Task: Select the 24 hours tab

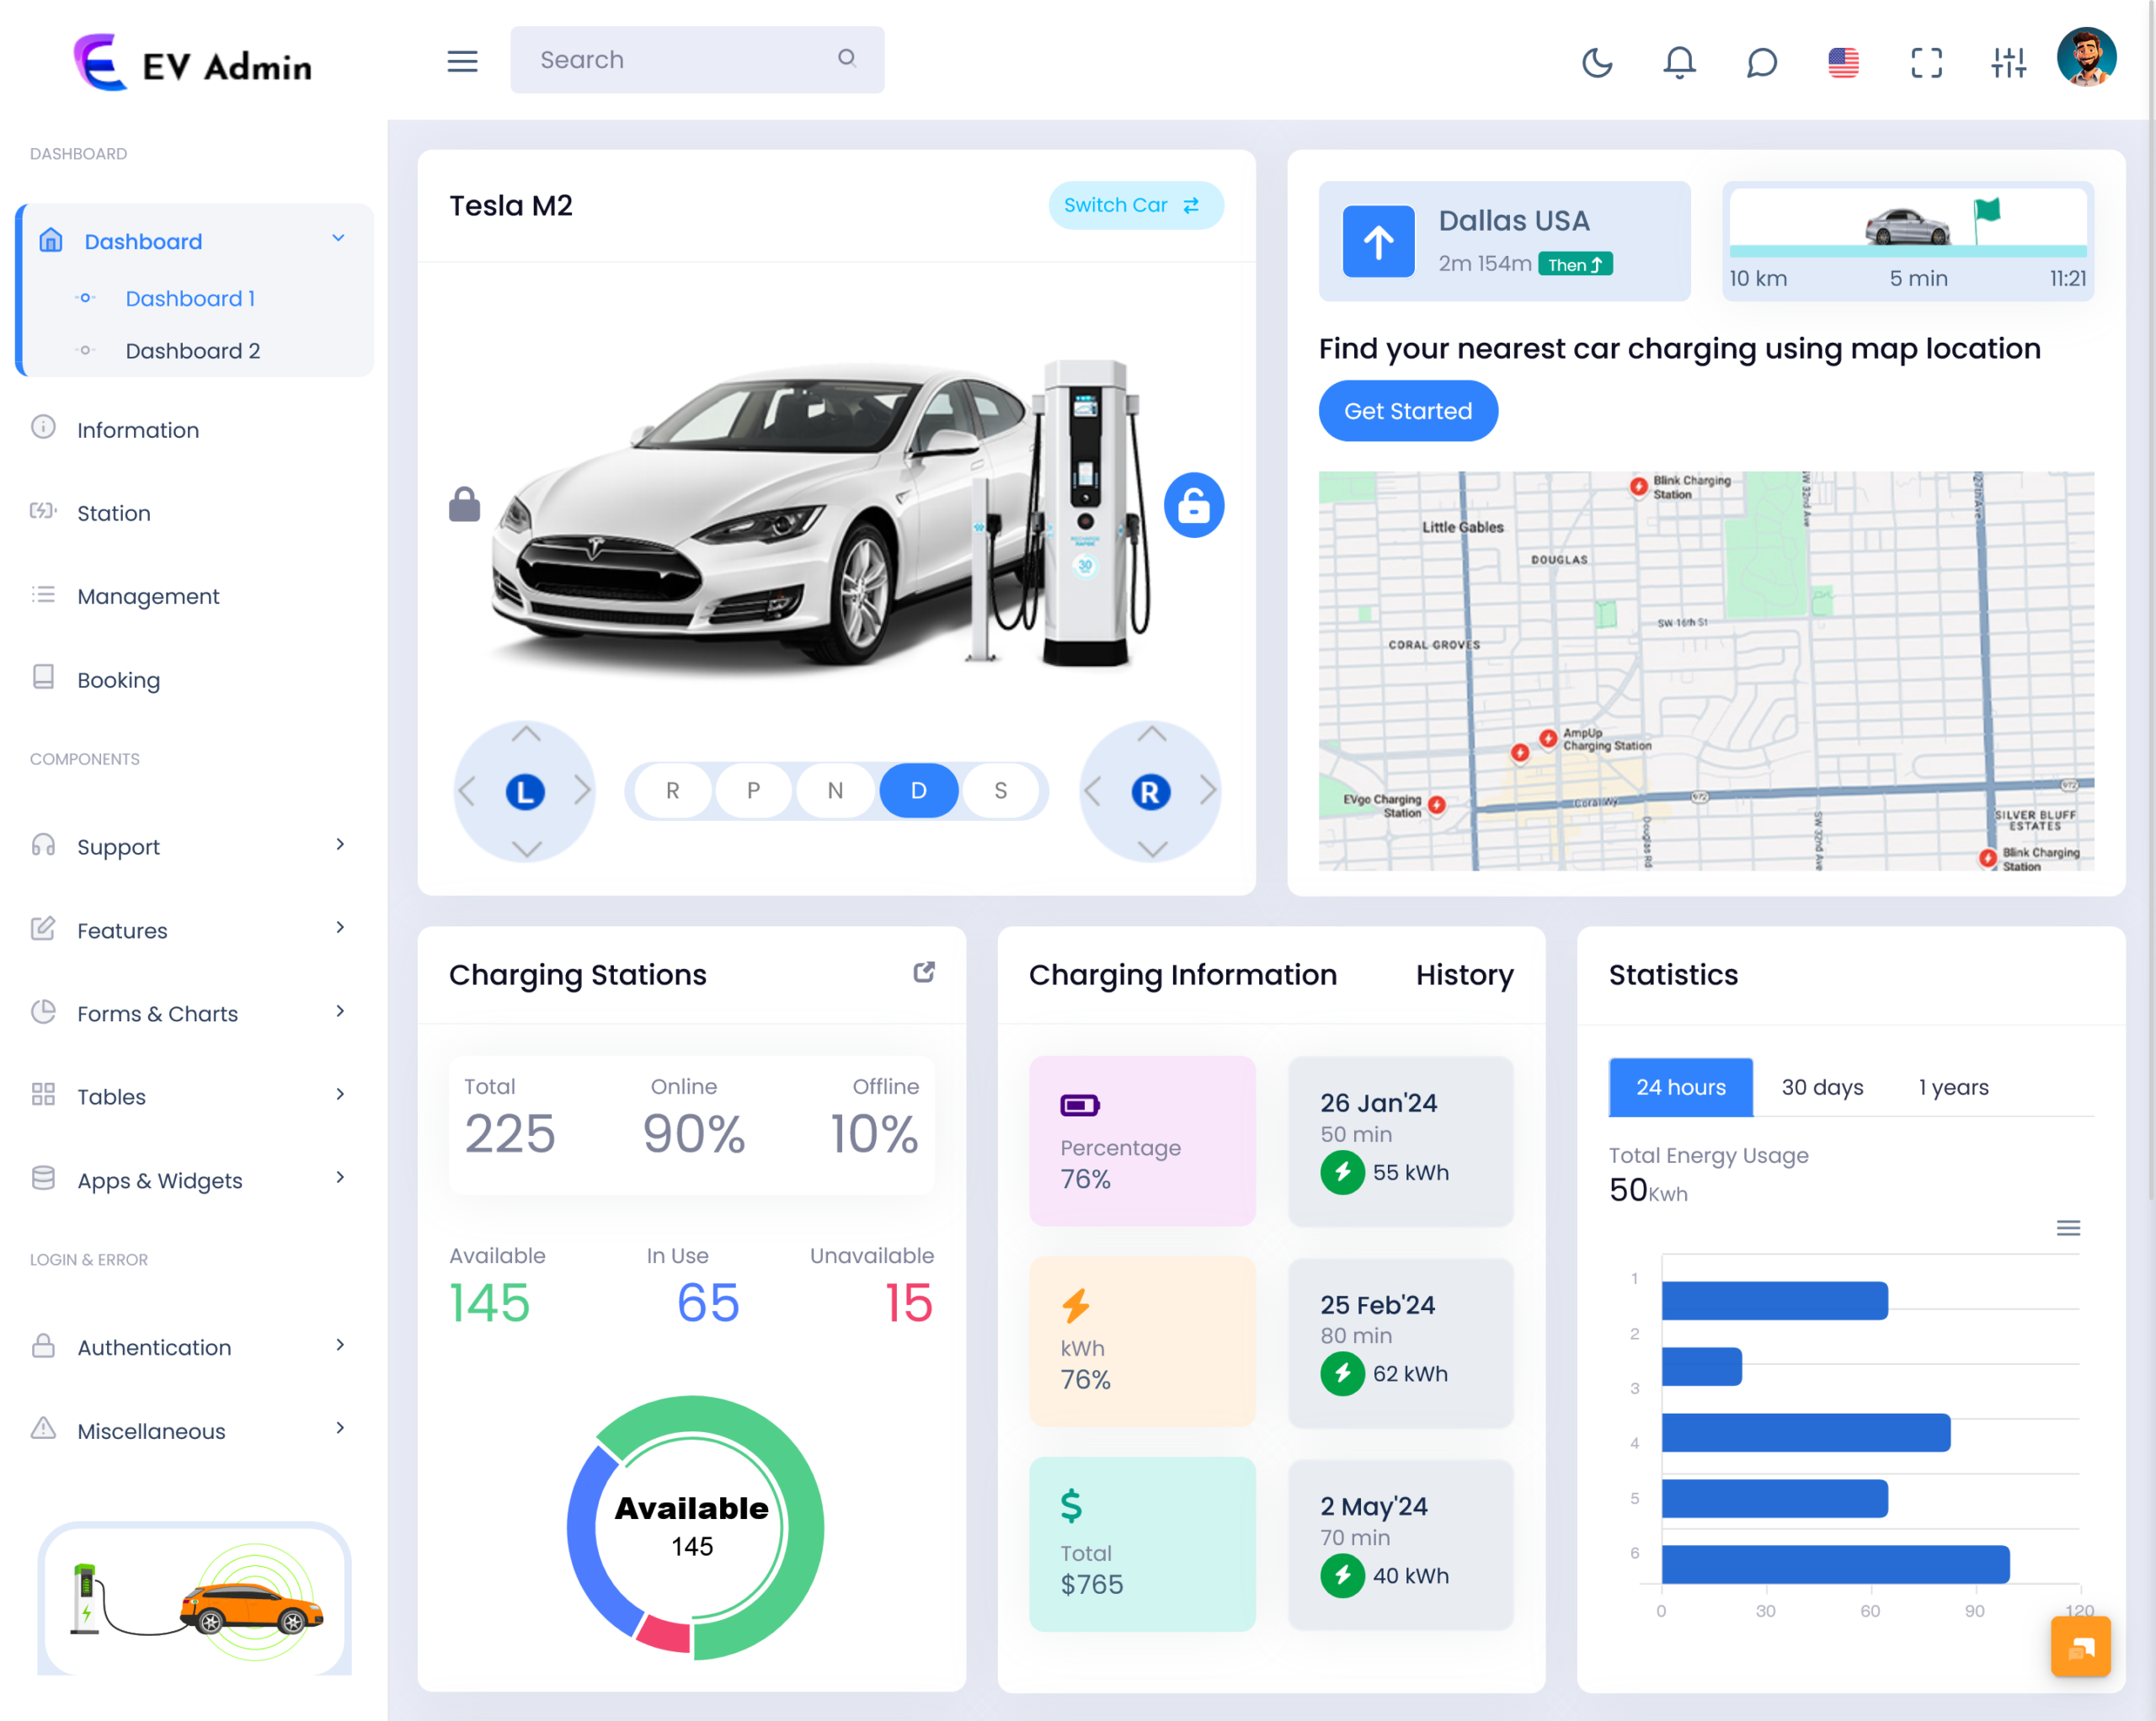Action: pyautogui.click(x=1680, y=1087)
